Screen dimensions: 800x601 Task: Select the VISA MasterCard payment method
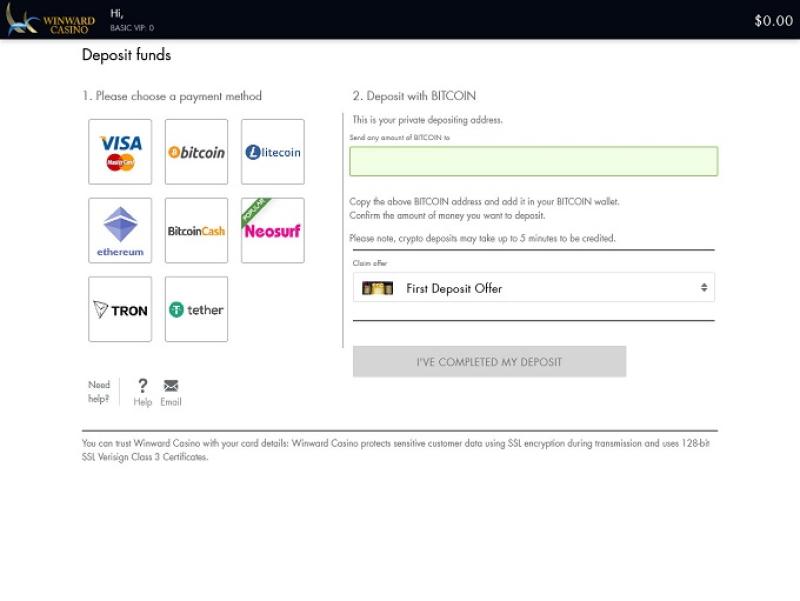pos(120,152)
